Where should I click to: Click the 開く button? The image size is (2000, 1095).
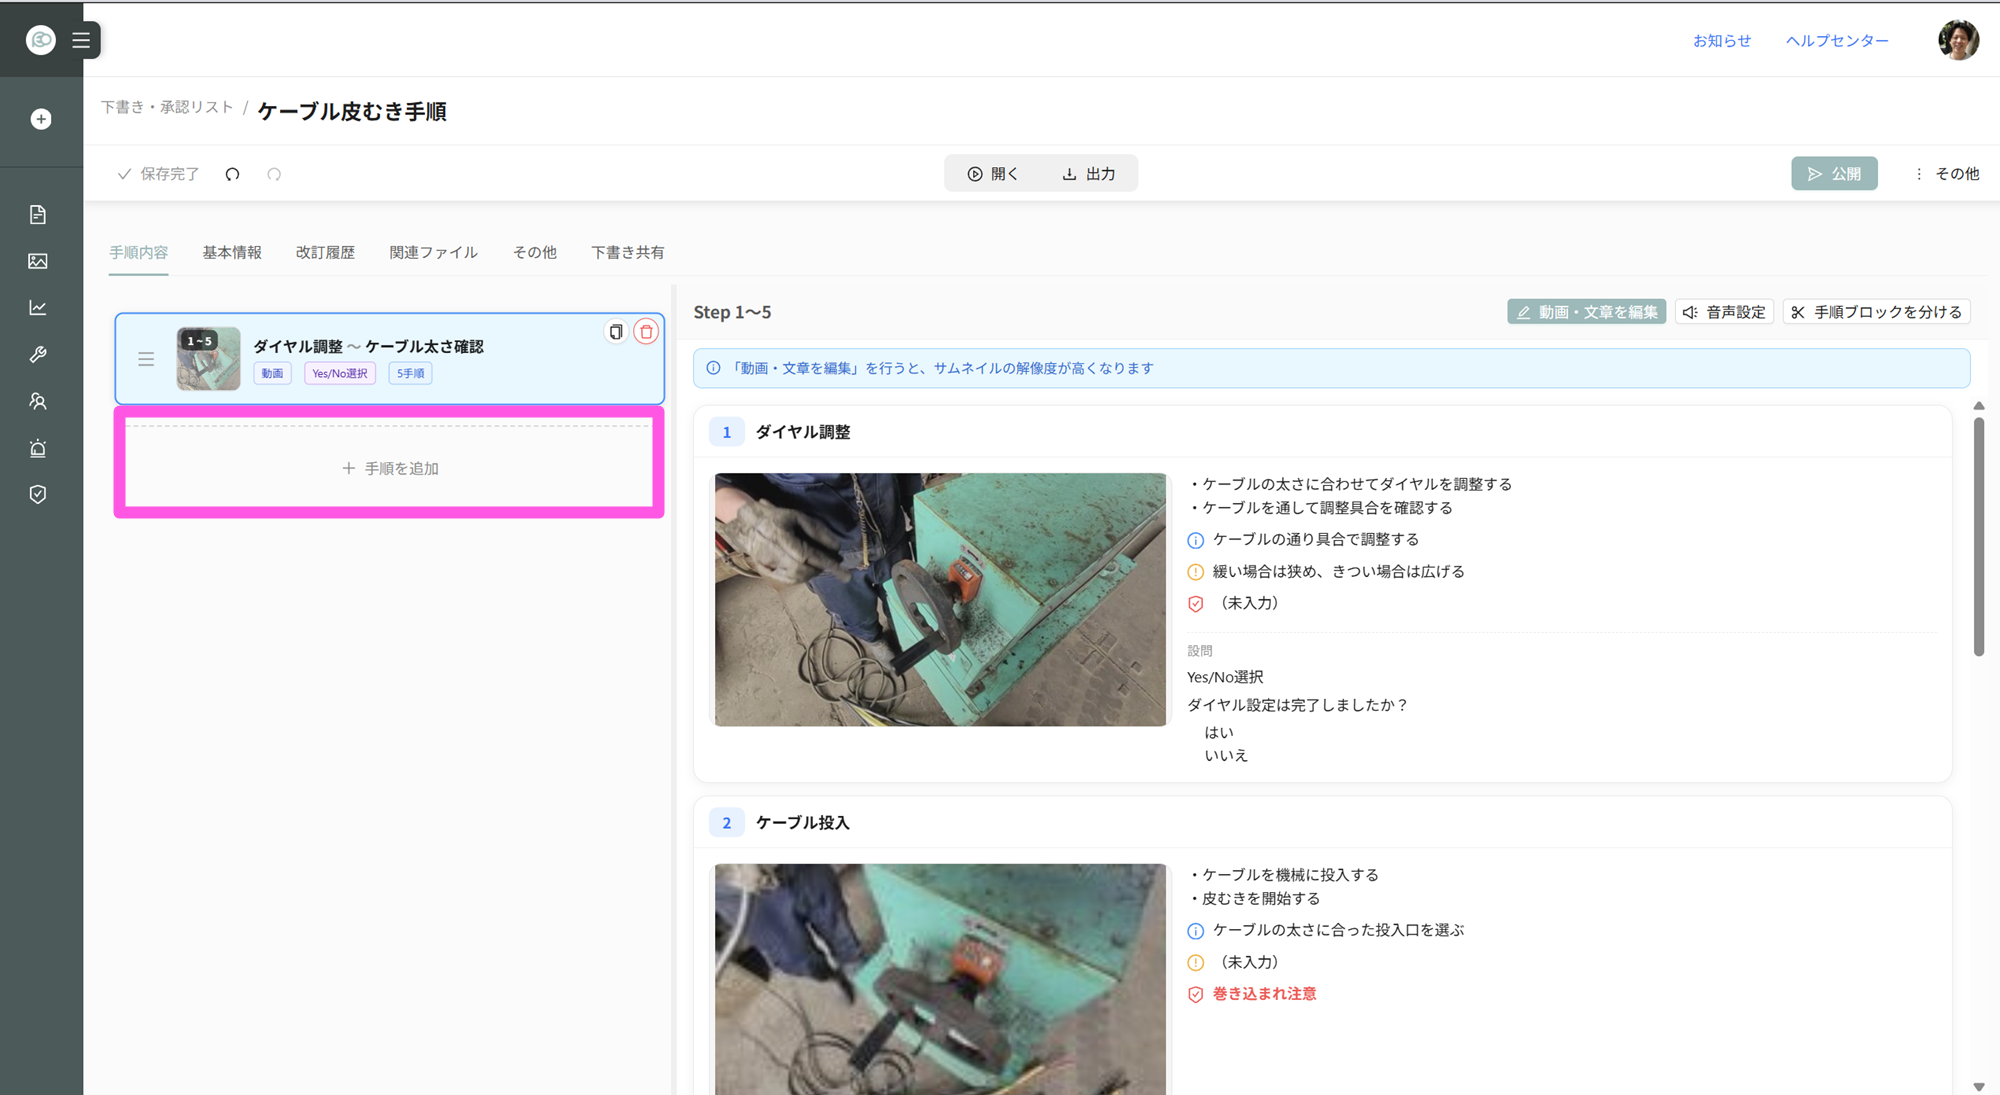pos(992,174)
